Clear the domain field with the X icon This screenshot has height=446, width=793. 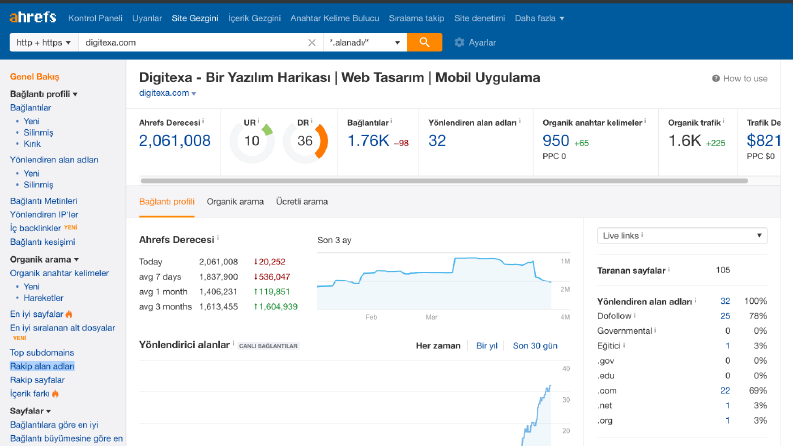tap(312, 42)
